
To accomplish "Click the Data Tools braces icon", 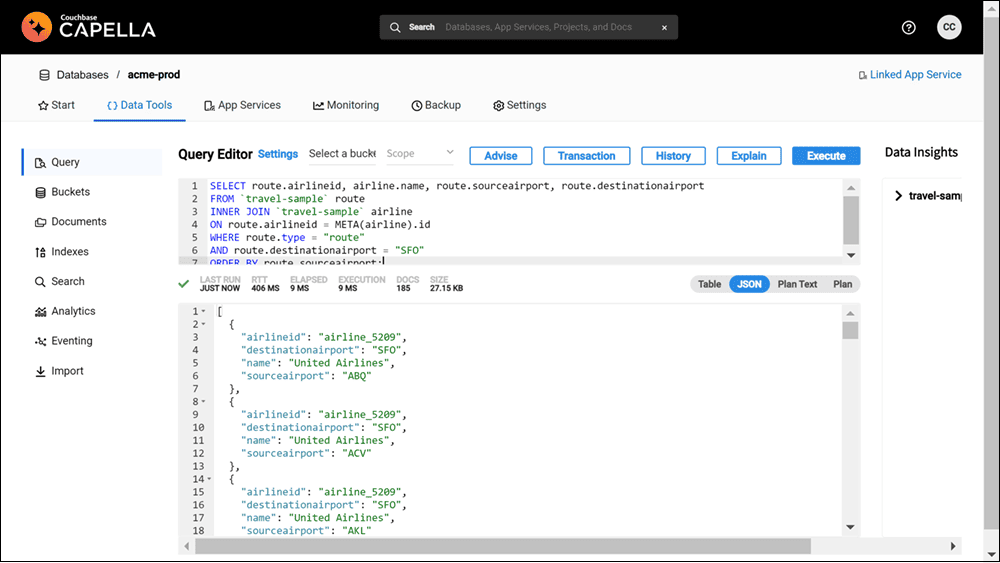I will pos(112,106).
